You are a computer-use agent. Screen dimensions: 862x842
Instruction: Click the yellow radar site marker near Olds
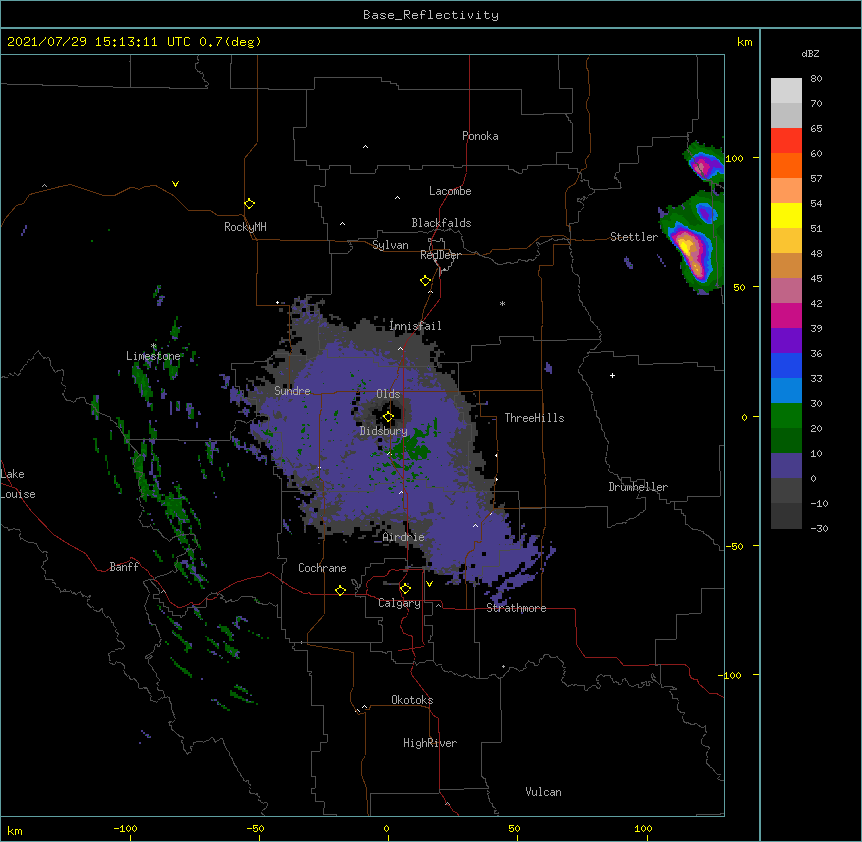(x=388, y=417)
